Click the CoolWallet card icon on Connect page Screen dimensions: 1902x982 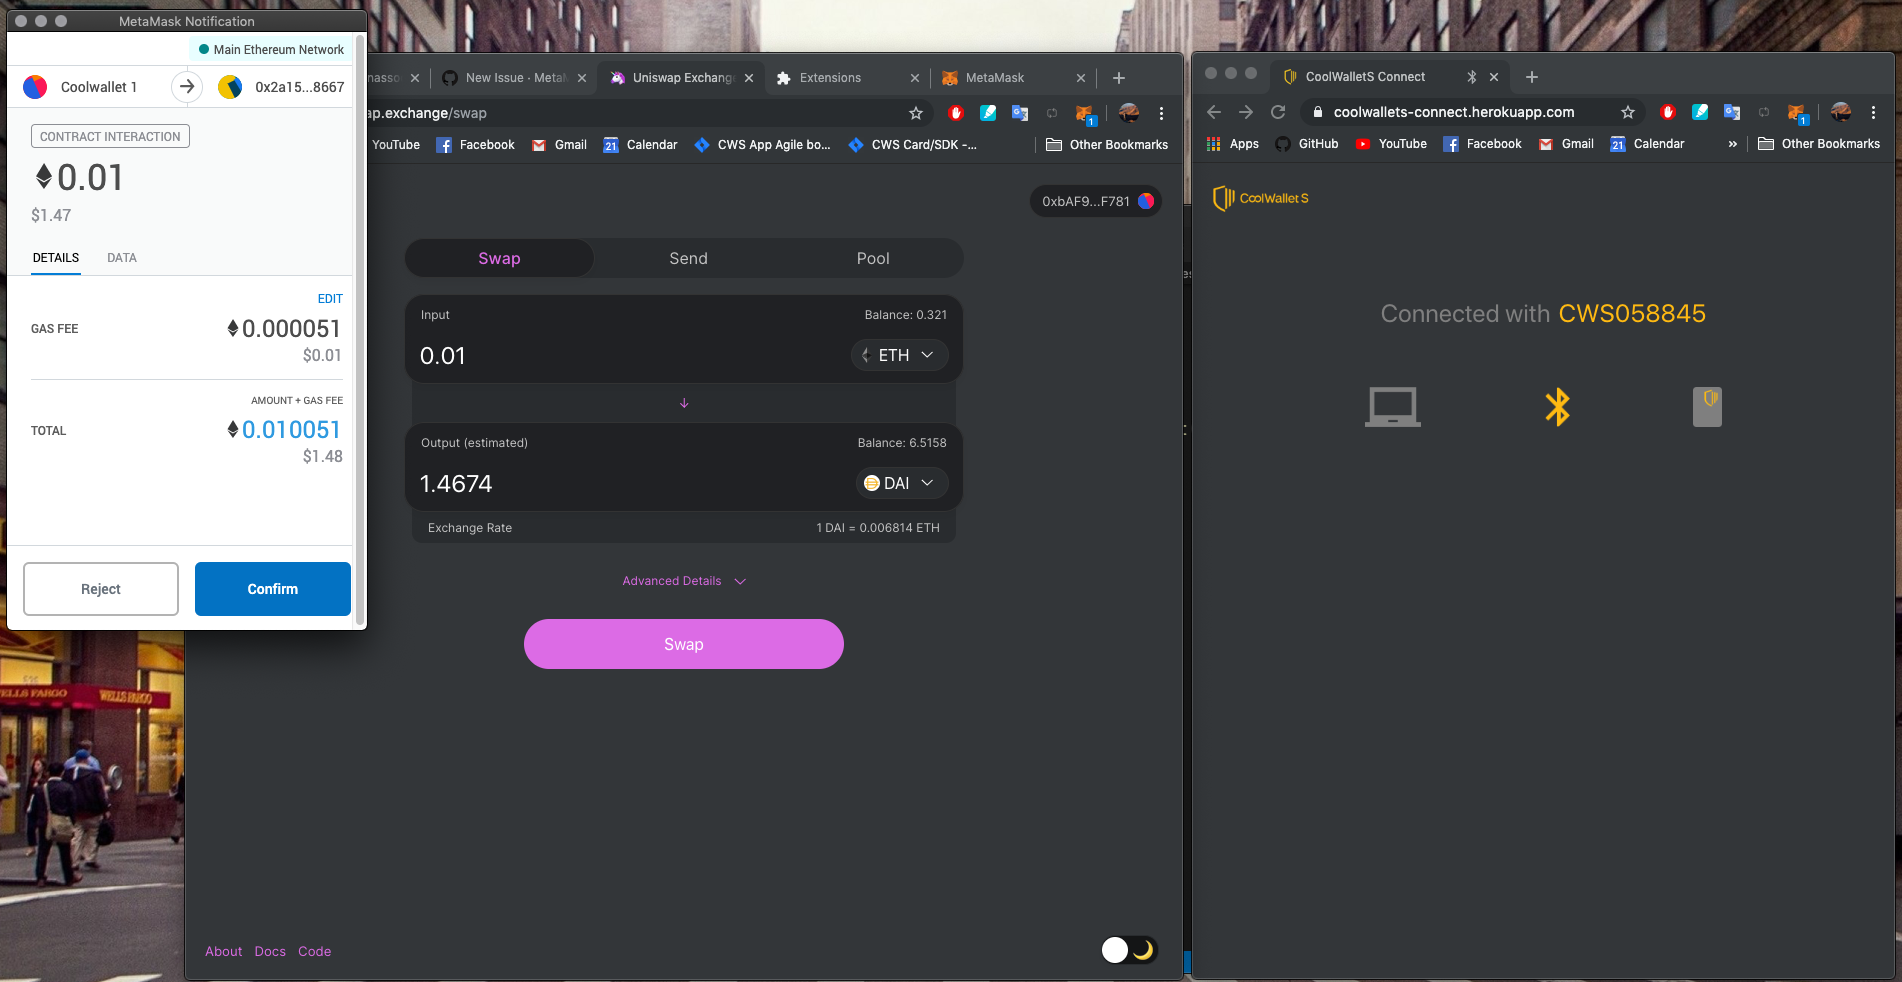(1707, 407)
